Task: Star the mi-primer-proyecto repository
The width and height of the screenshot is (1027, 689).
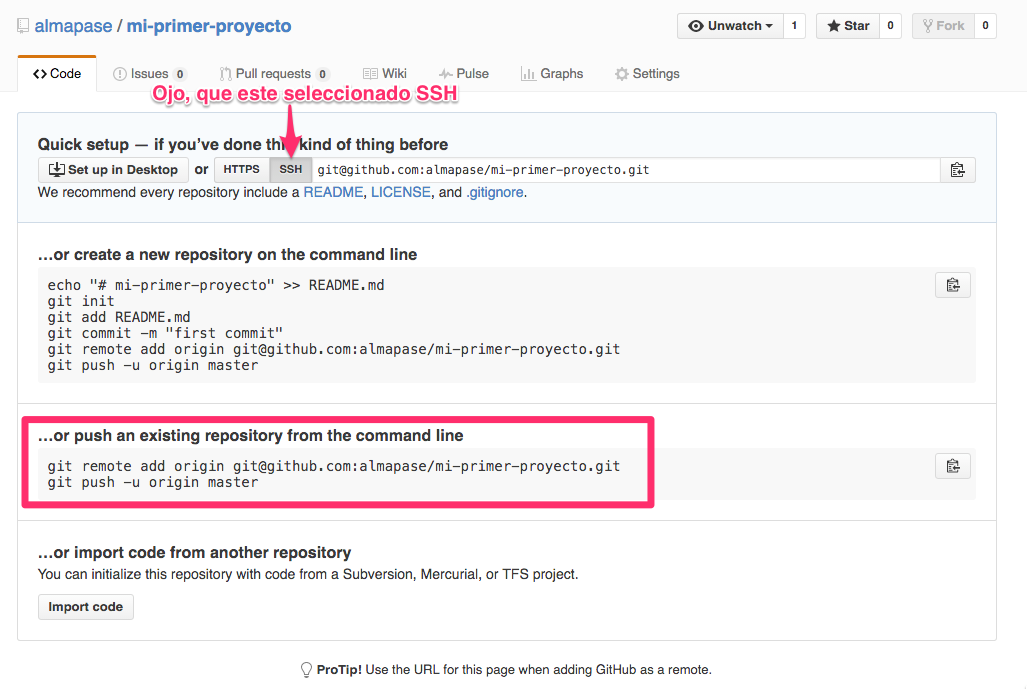Action: pyautogui.click(x=848, y=26)
